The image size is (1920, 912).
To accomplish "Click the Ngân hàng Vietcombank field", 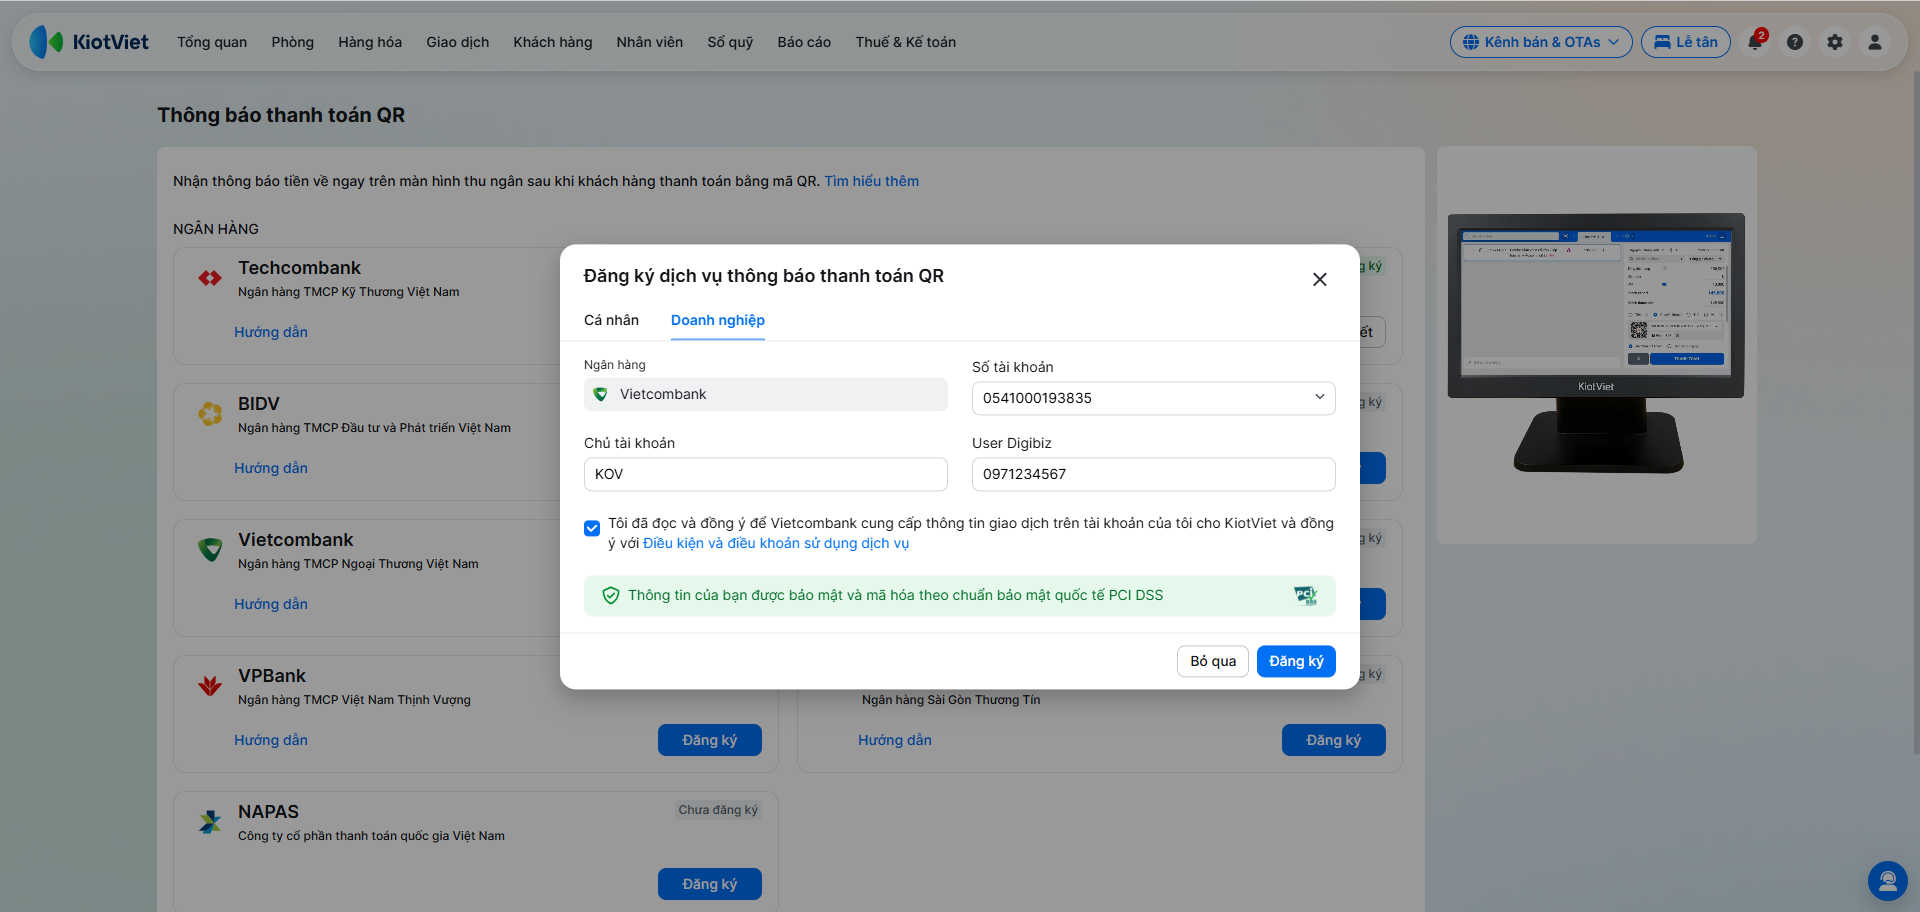I will tap(766, 394).
